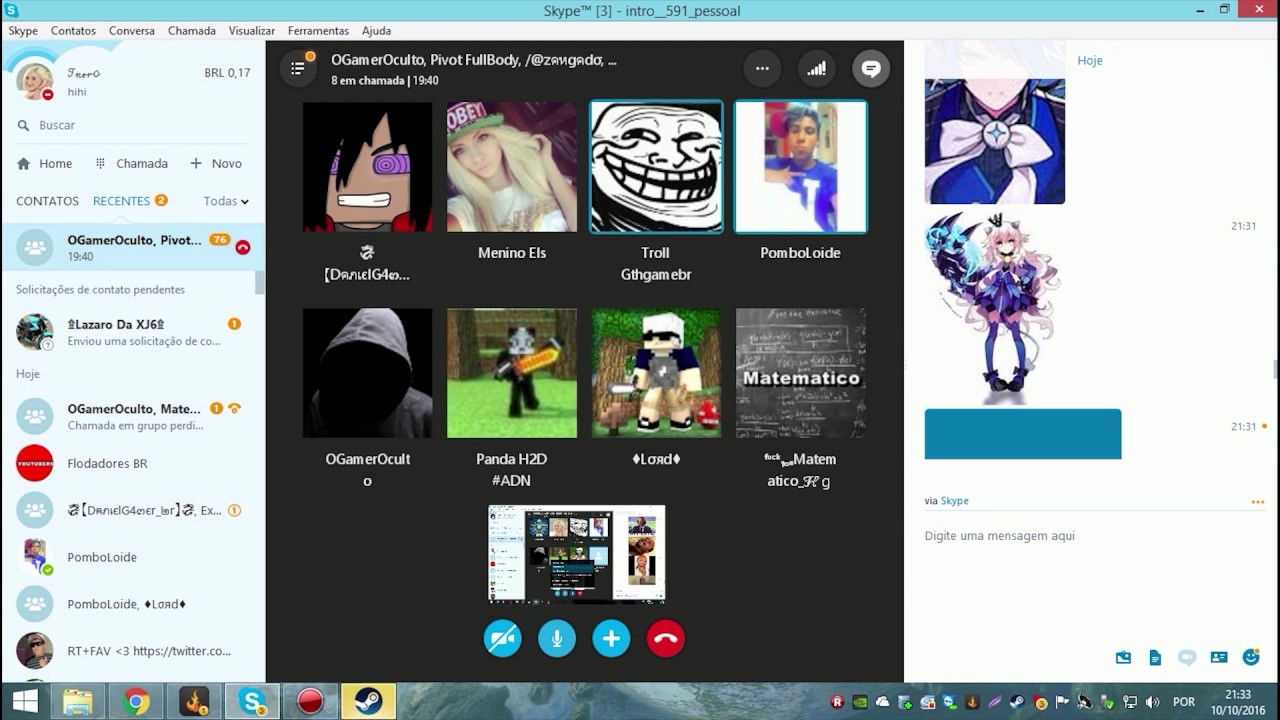Send a video message icon in chat toolbar

point(1187,657)
